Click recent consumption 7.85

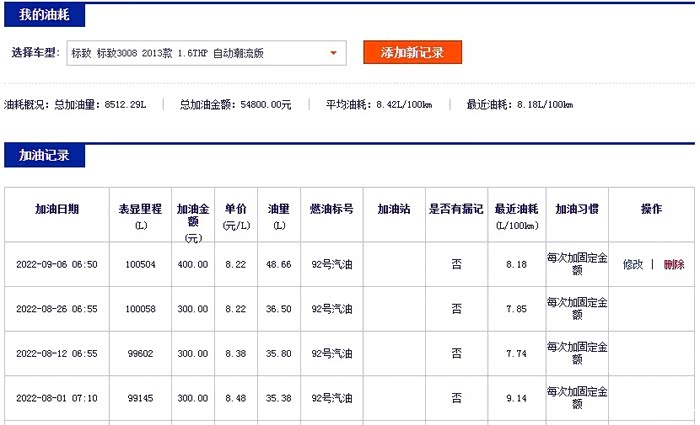click(x=517, y=309)
